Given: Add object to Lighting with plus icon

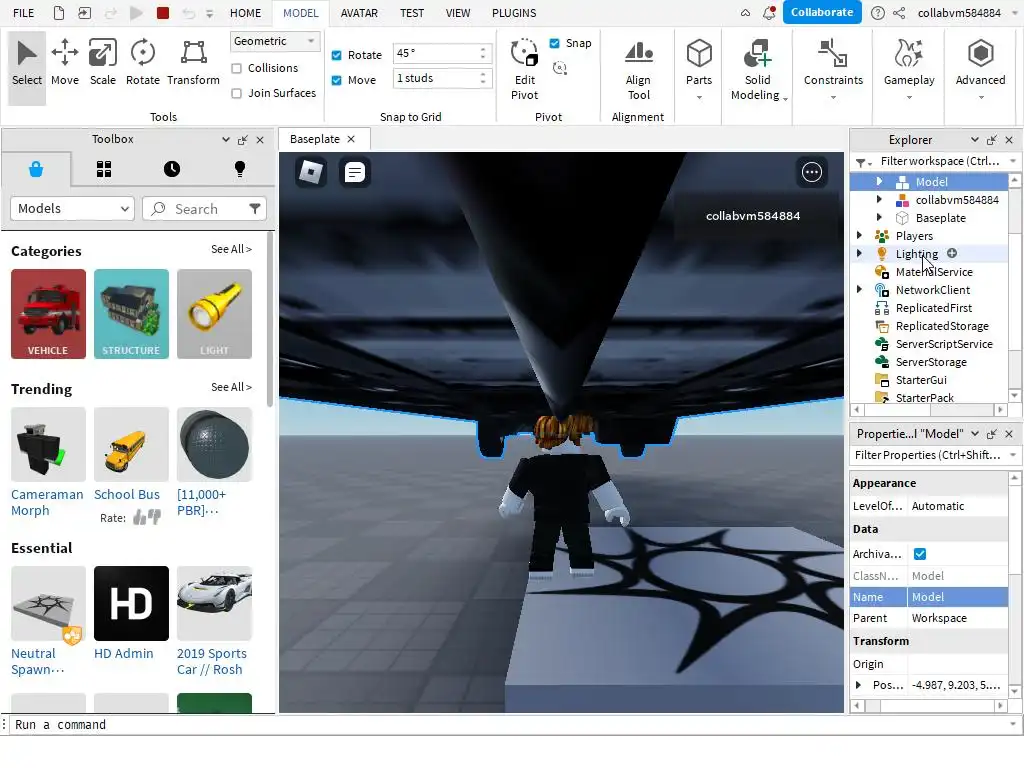Looking at the screenshot, I should tap(952, 253).
